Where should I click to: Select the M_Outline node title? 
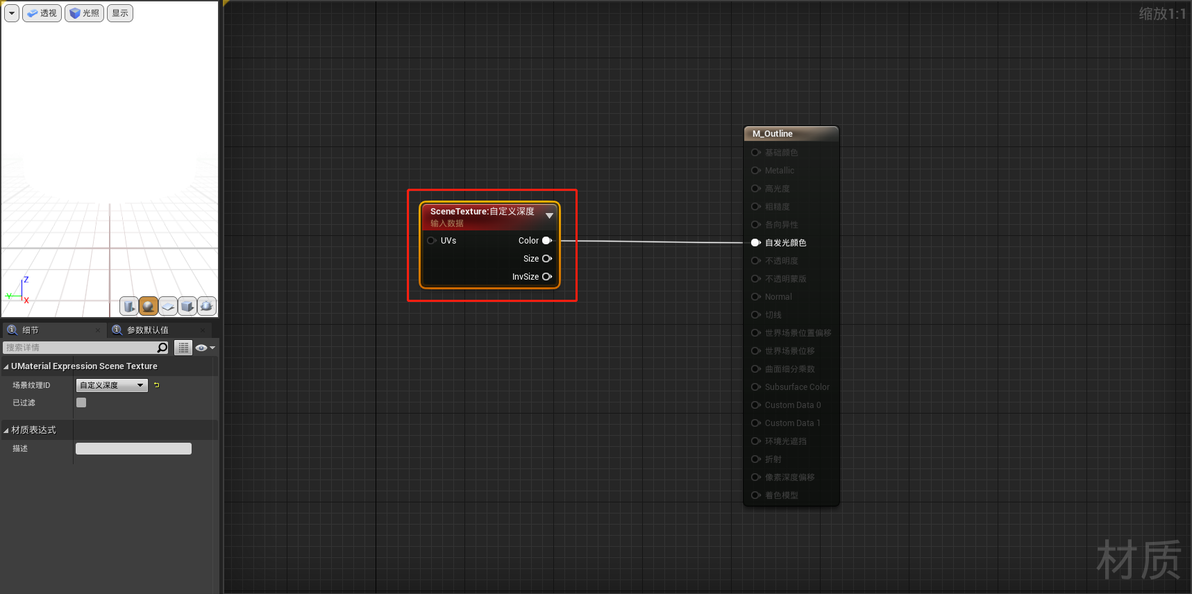tap(772, 134)
